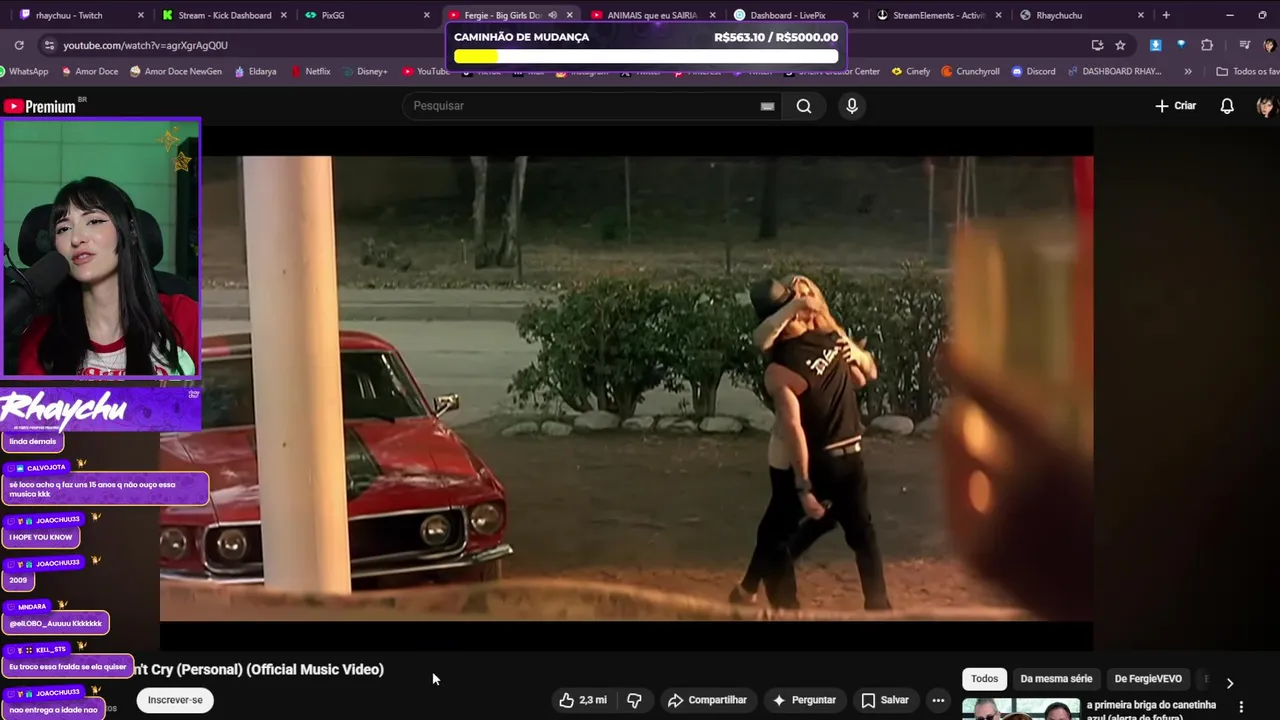Screen dimensions: 1280x720
Task: Open the site info icon in address bar
Action: [x=49, y=45]
